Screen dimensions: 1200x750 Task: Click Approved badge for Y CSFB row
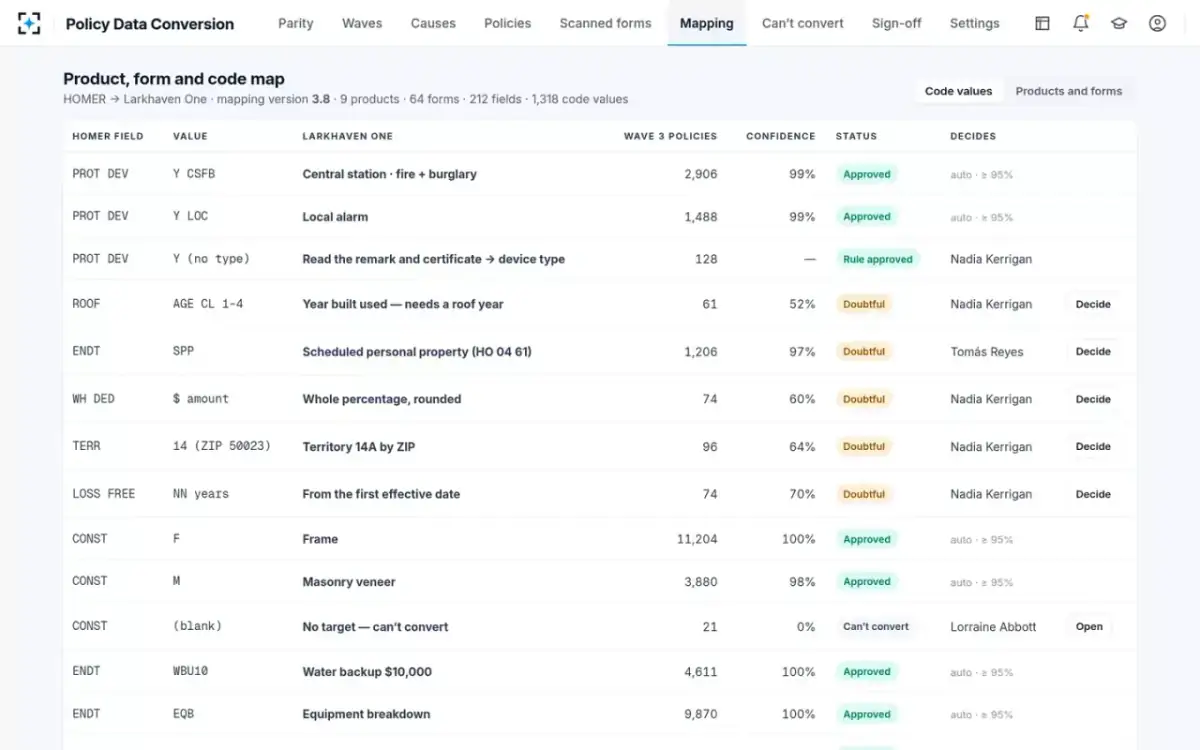(x=867, y=174)
